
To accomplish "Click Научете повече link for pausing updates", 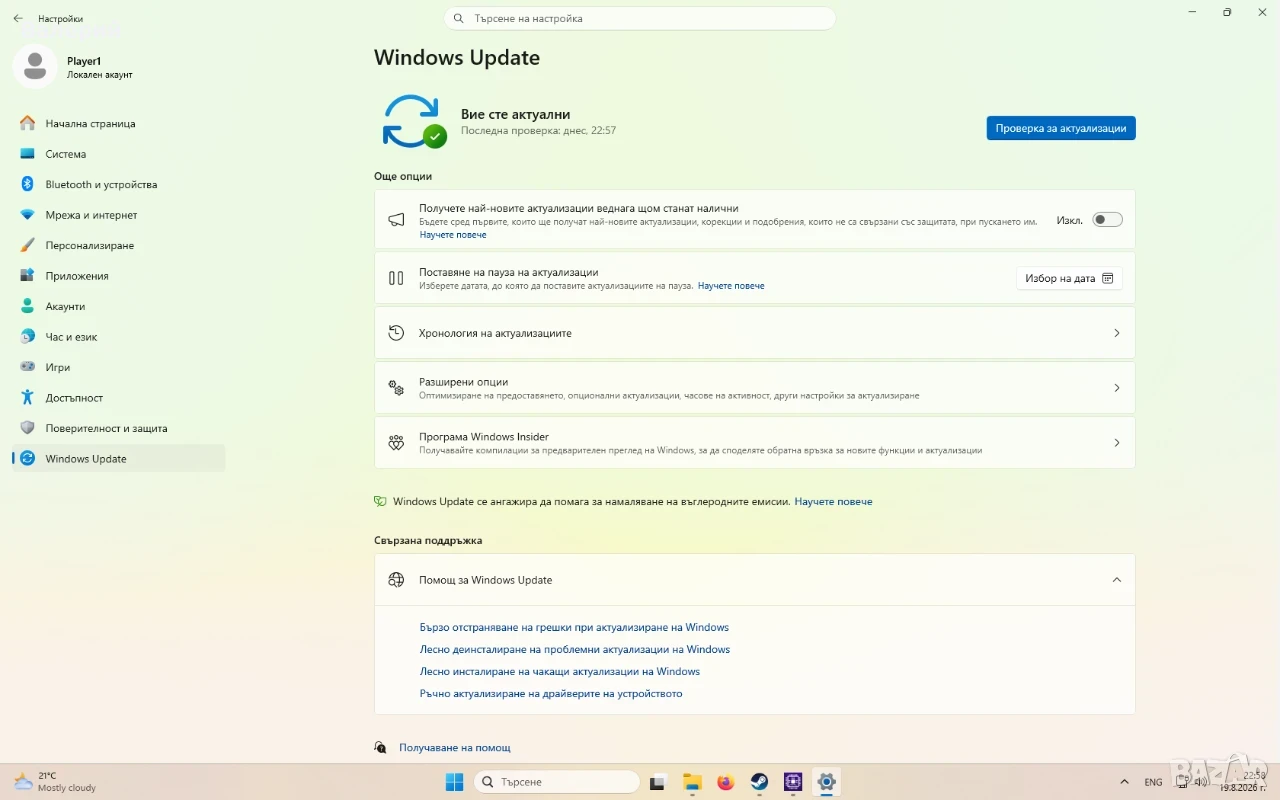I will coord(731,286).
